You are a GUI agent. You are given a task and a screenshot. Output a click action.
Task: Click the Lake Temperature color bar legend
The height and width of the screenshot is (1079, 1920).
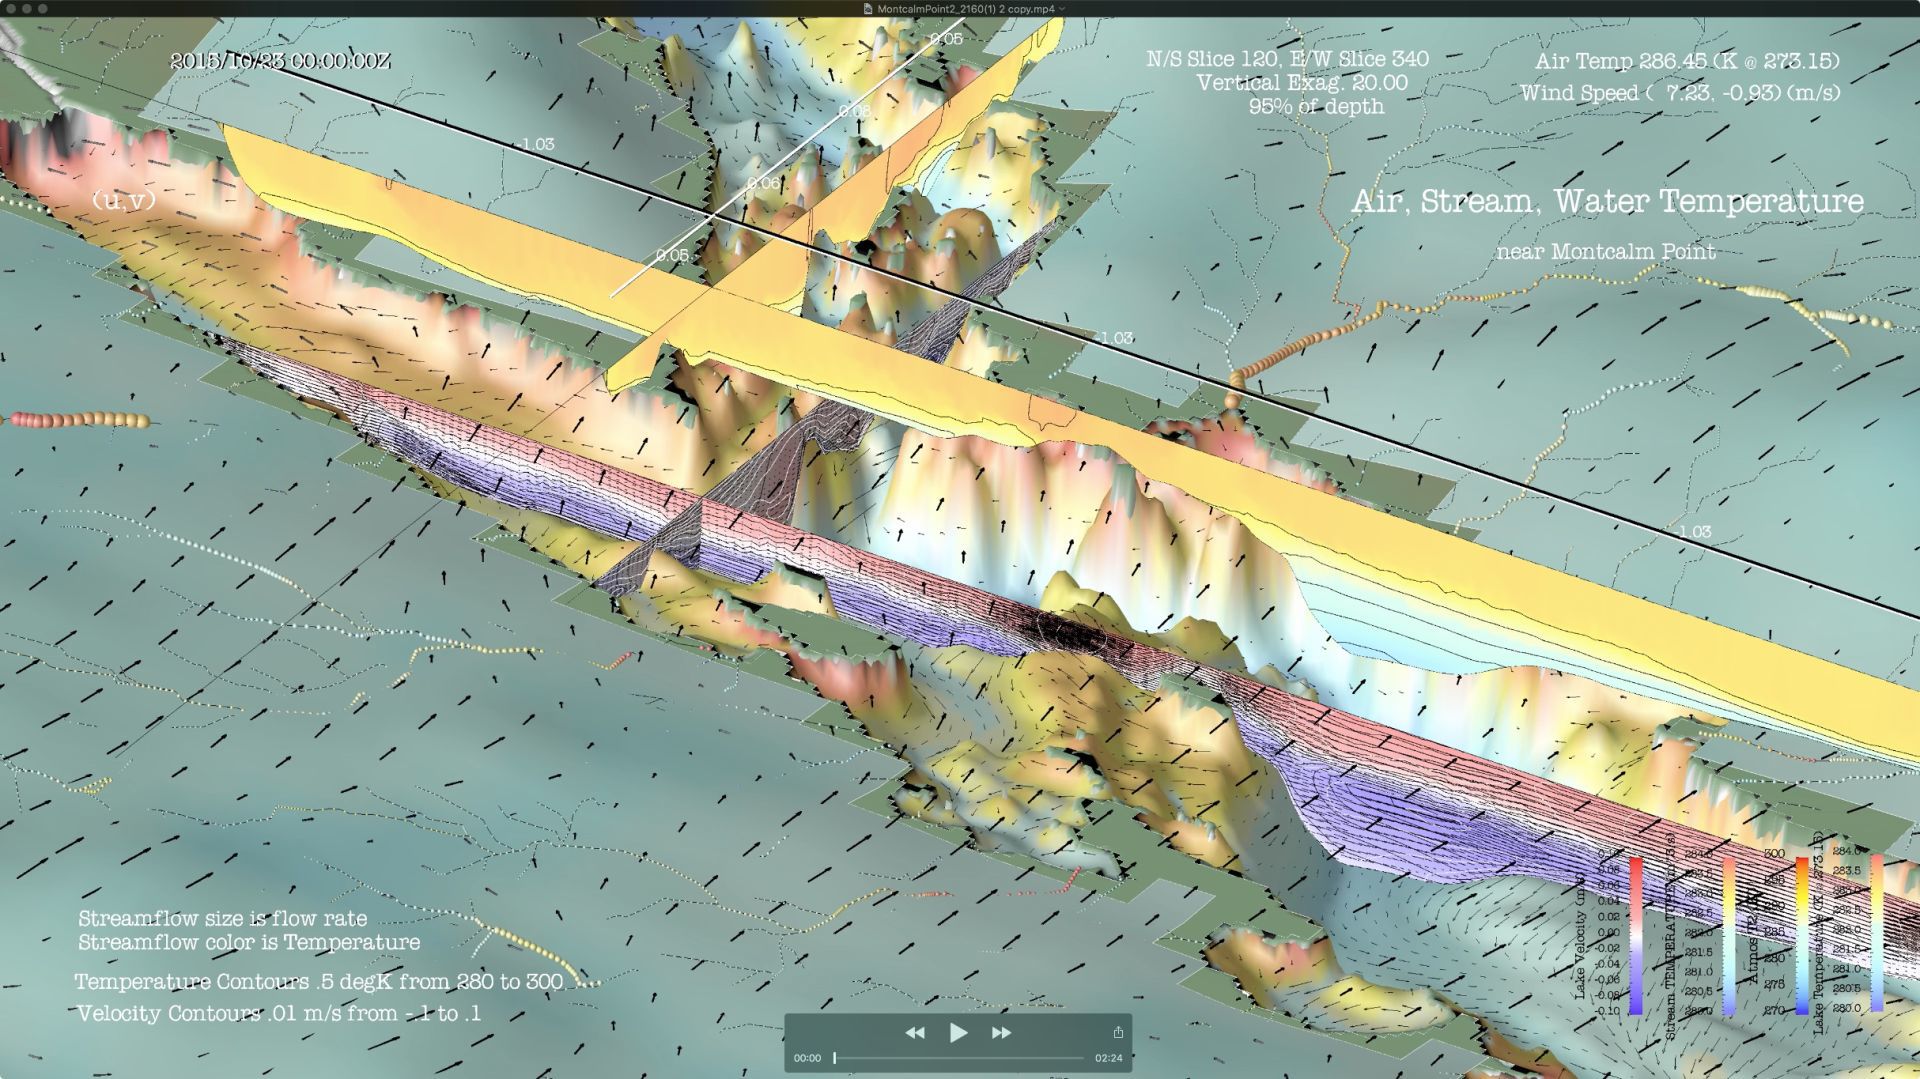[1877, 935]
